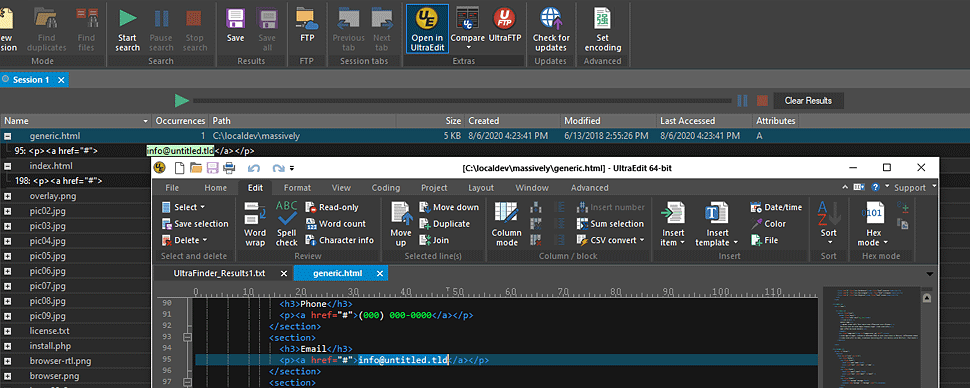Viewport: 970px width, 388px height.
Task: Open the File ribbon tab in UltraEdit
Action: click(173, 188)
